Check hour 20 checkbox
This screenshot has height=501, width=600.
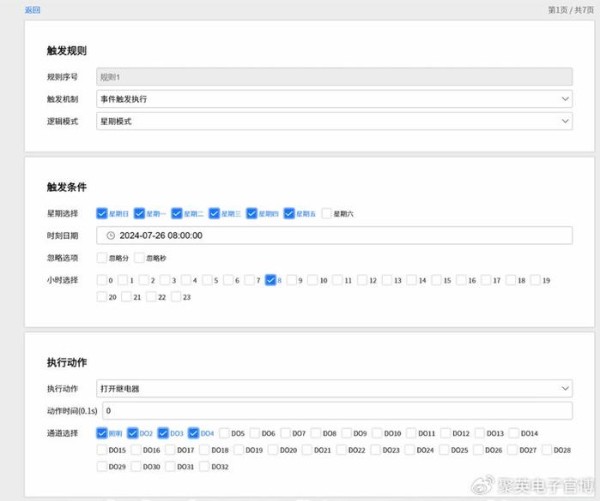click(102, 297)
